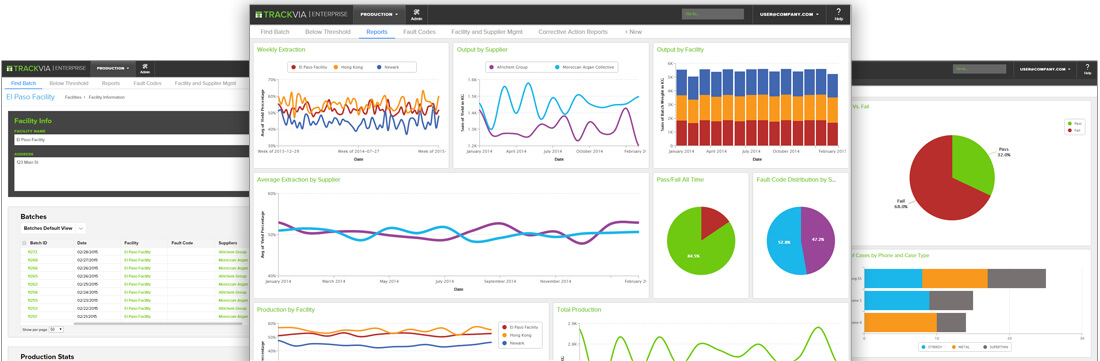The height and width of the screenshot is (361, 1100).
Task: Open the Fault Codes tab in front window
Action: click(420, 32)
